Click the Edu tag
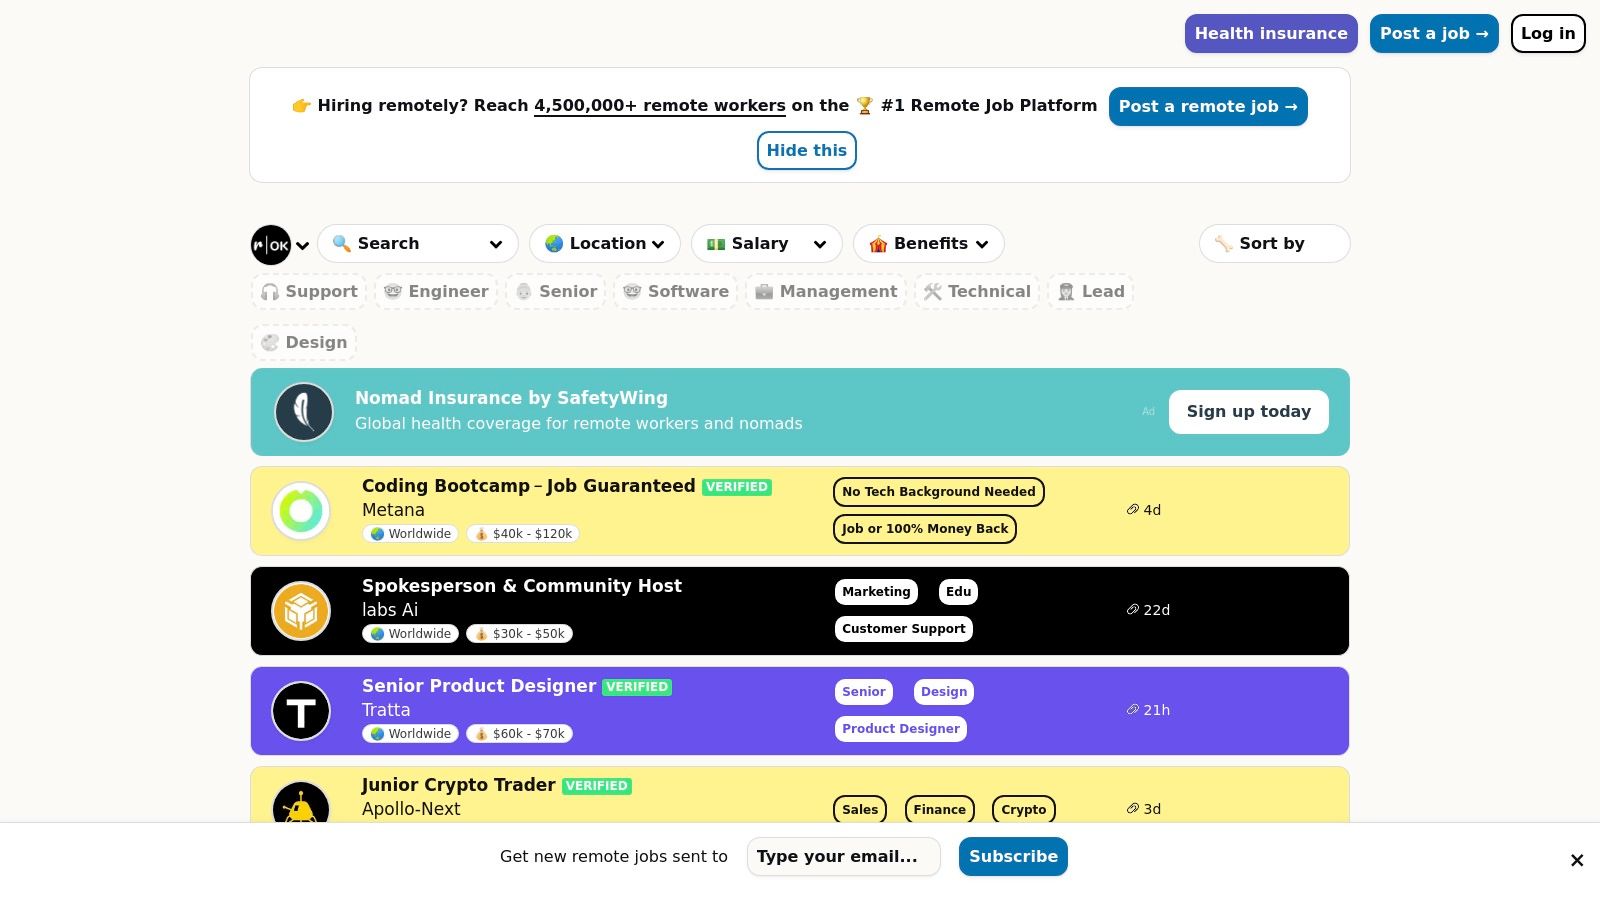 click(x=959, y=592)
